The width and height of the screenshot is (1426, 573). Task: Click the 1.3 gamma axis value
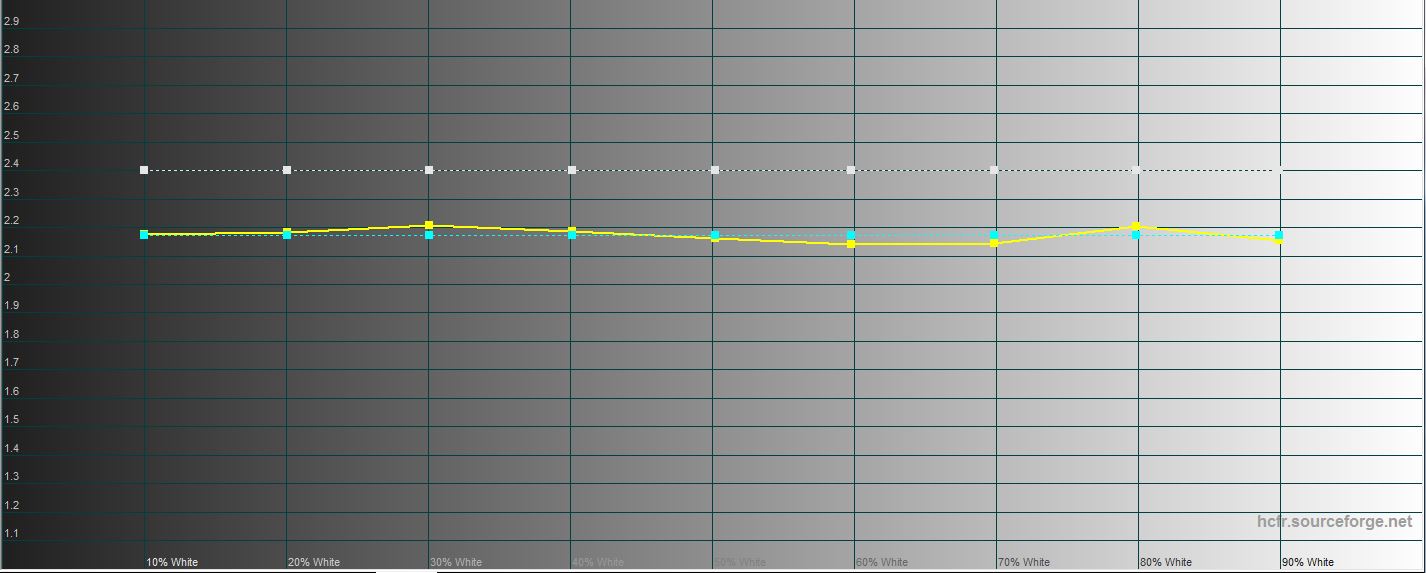click(11, 476)
